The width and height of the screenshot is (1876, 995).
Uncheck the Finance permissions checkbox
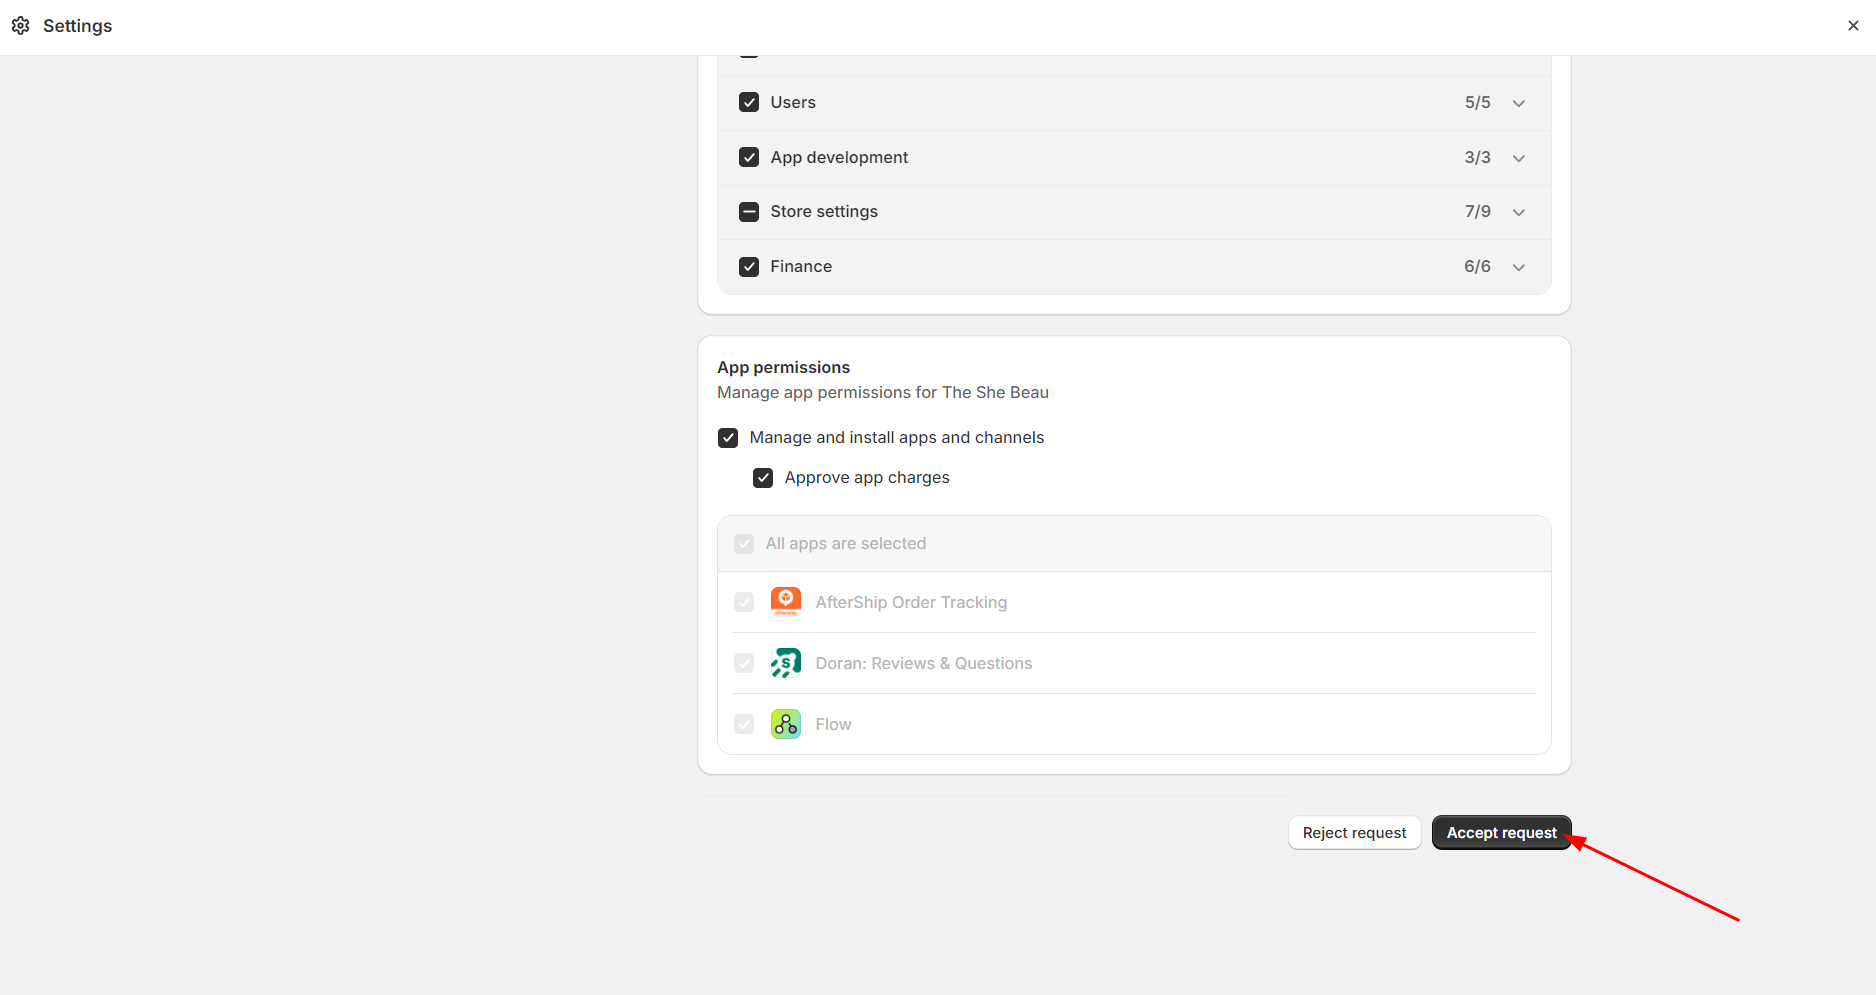pyautogui.click(x=749, y=267)
